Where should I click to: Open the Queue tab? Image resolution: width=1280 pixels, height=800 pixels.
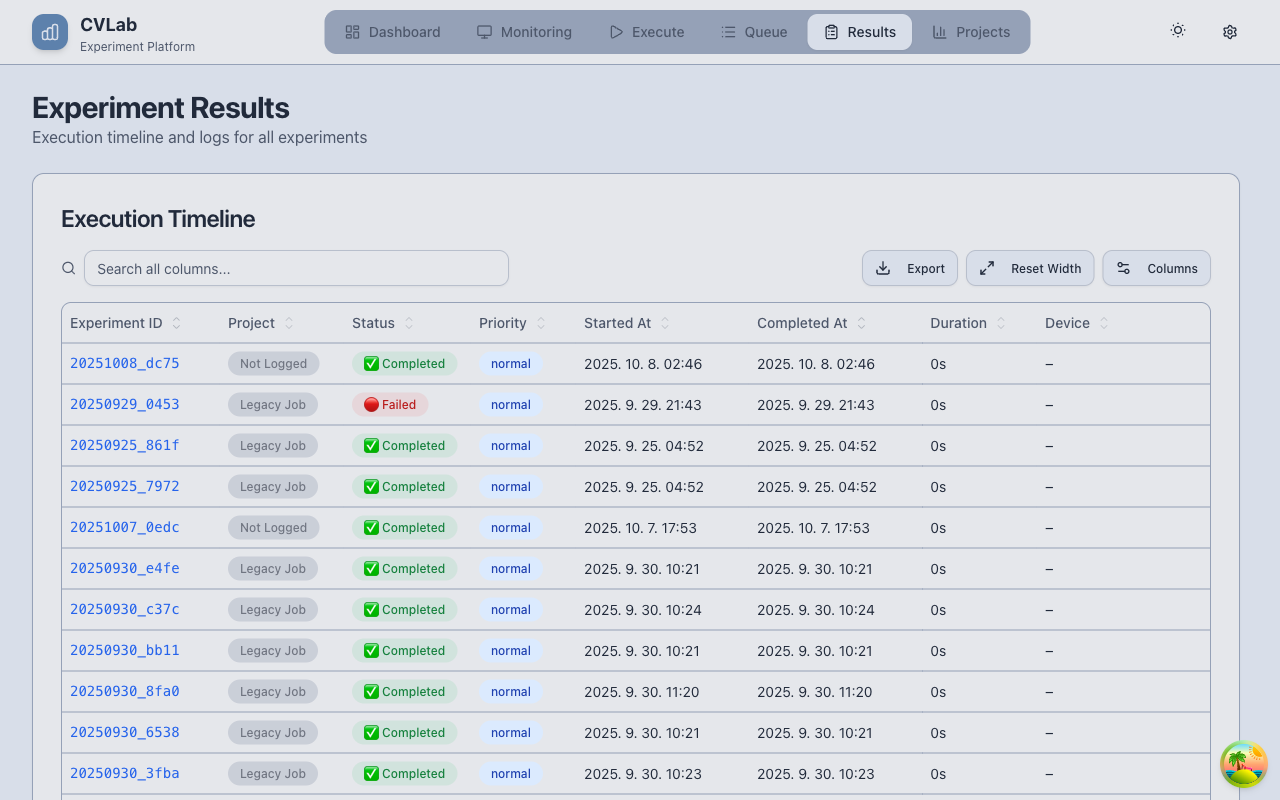[754, 32]
